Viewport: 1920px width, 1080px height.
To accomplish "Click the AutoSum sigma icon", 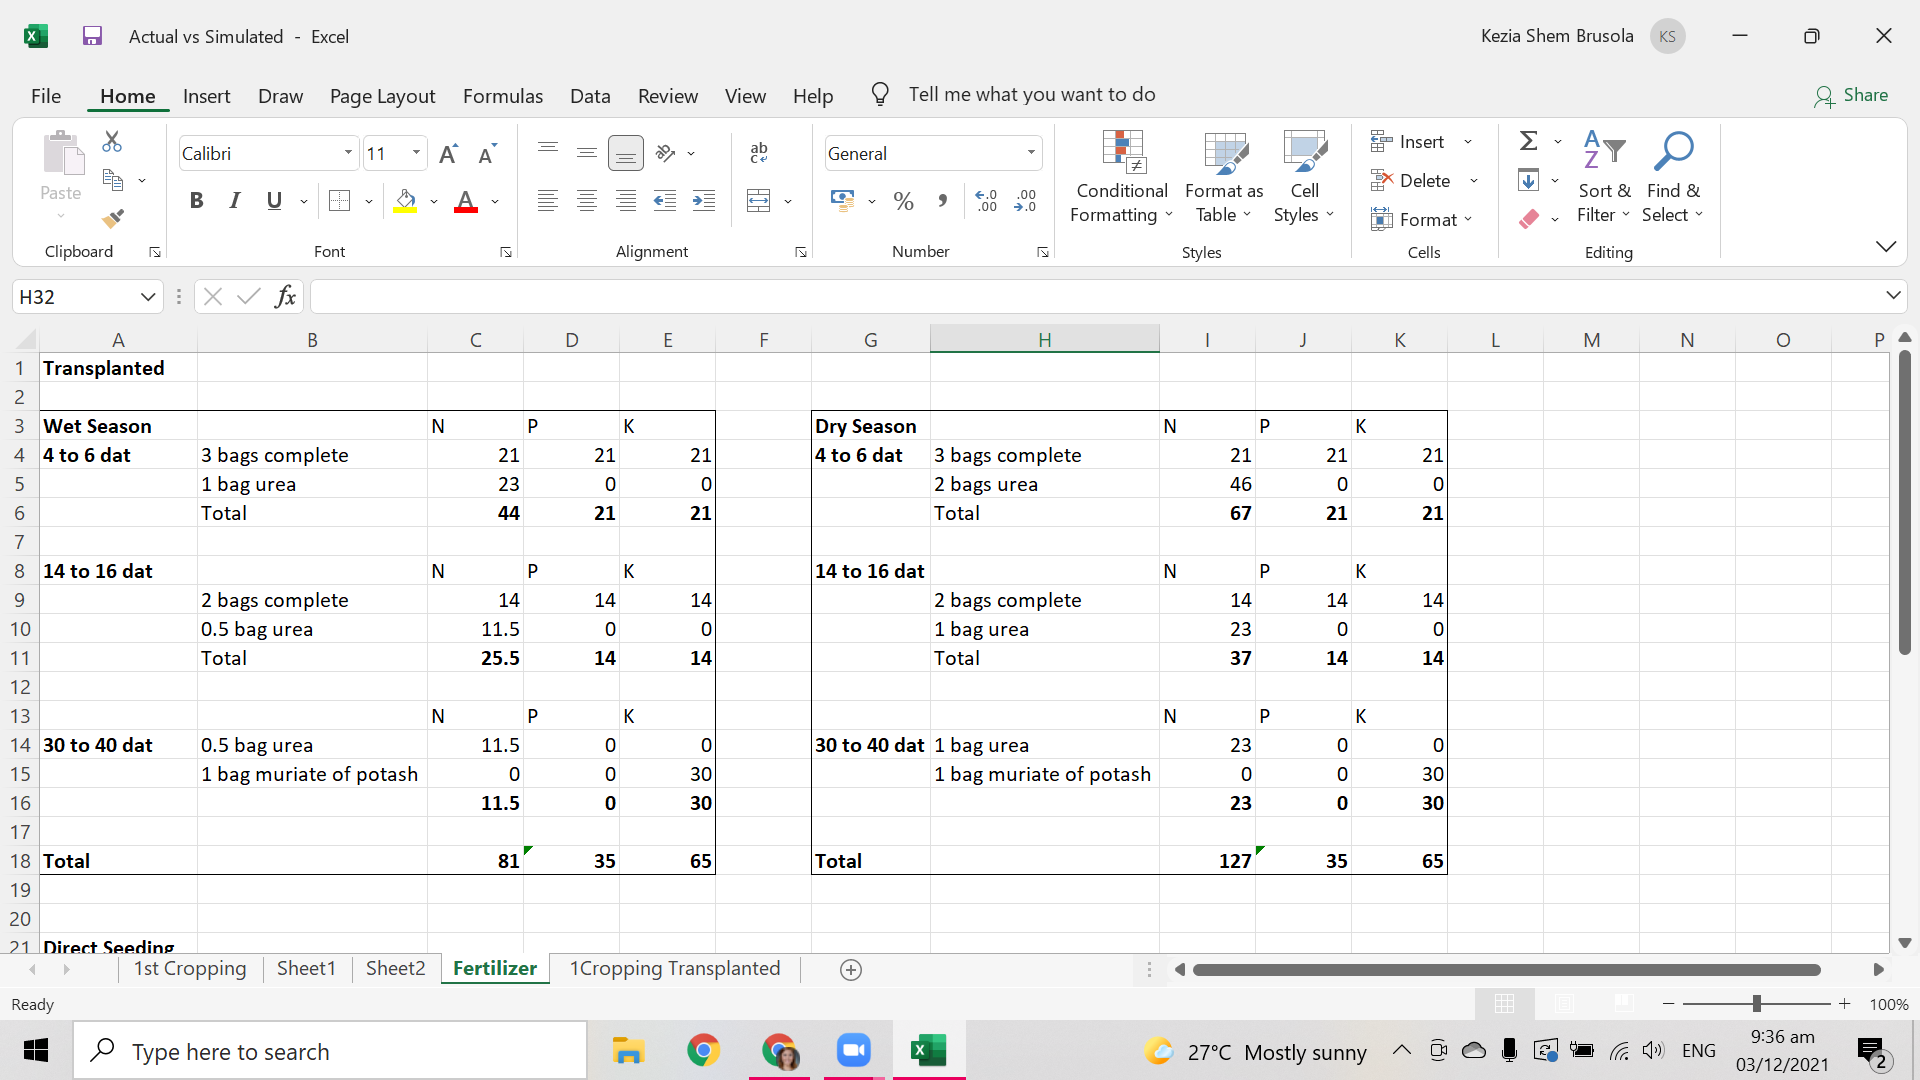I will tap(1528, 141).
